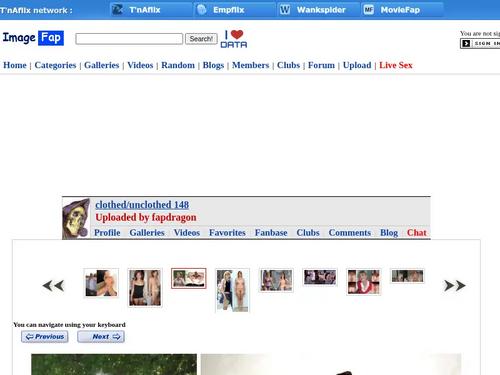Click the ImageFap logo
The height and width of the screenshot is (375, 500).
pyautogui.click(x=33, y=38)
